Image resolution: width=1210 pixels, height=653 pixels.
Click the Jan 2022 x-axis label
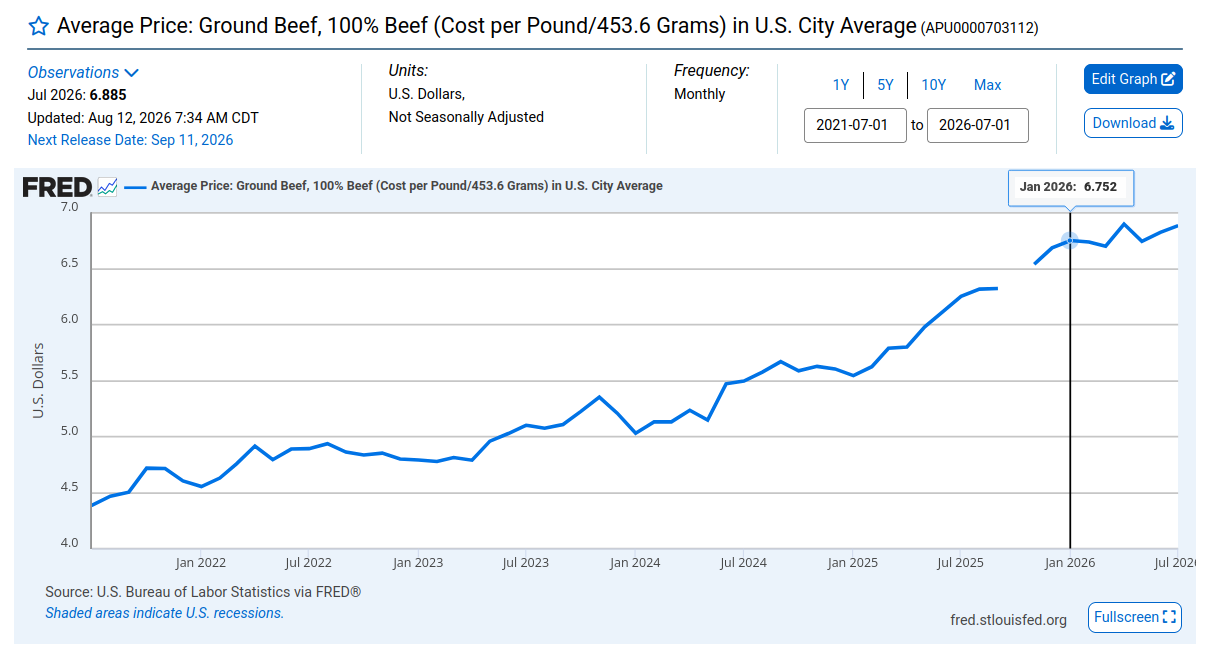pyautogui.click(x=200, y=563)
